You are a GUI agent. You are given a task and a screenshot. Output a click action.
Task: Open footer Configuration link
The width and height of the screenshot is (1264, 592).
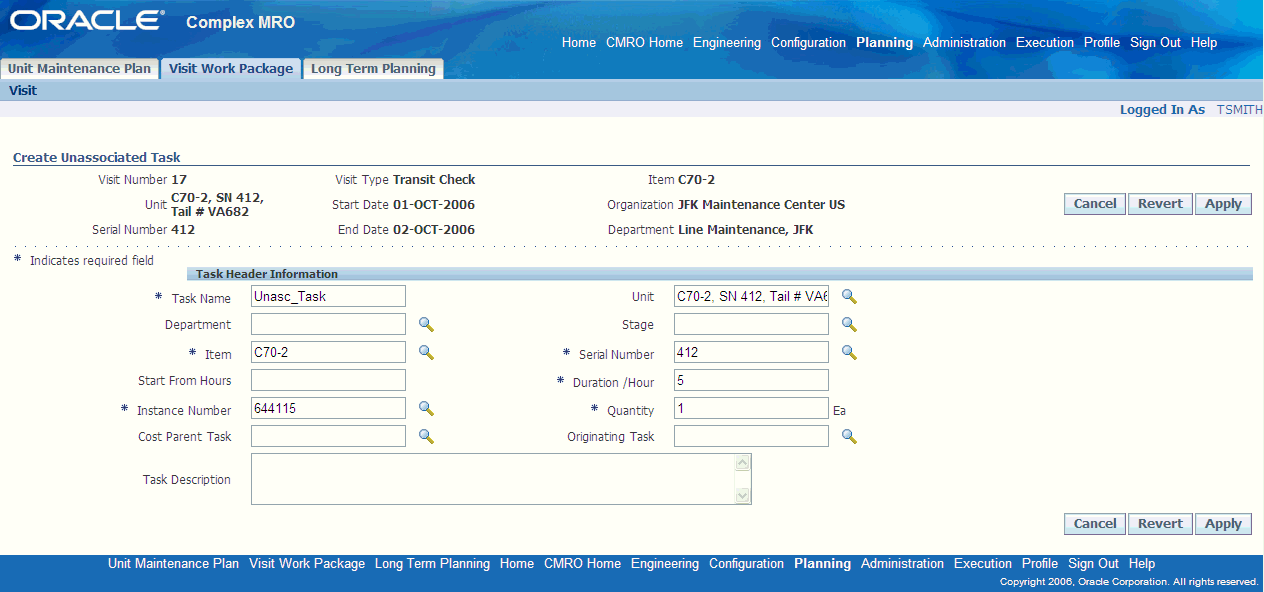[x=747, y=563]
